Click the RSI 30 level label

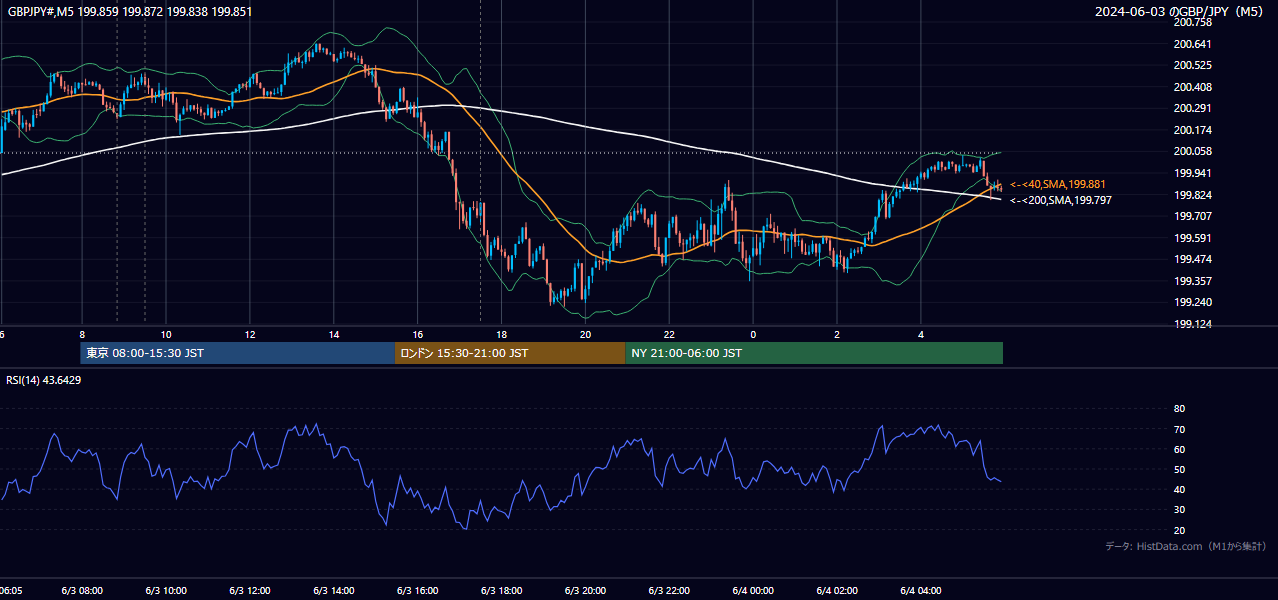pyautogui.click(x=1179, y=510)
